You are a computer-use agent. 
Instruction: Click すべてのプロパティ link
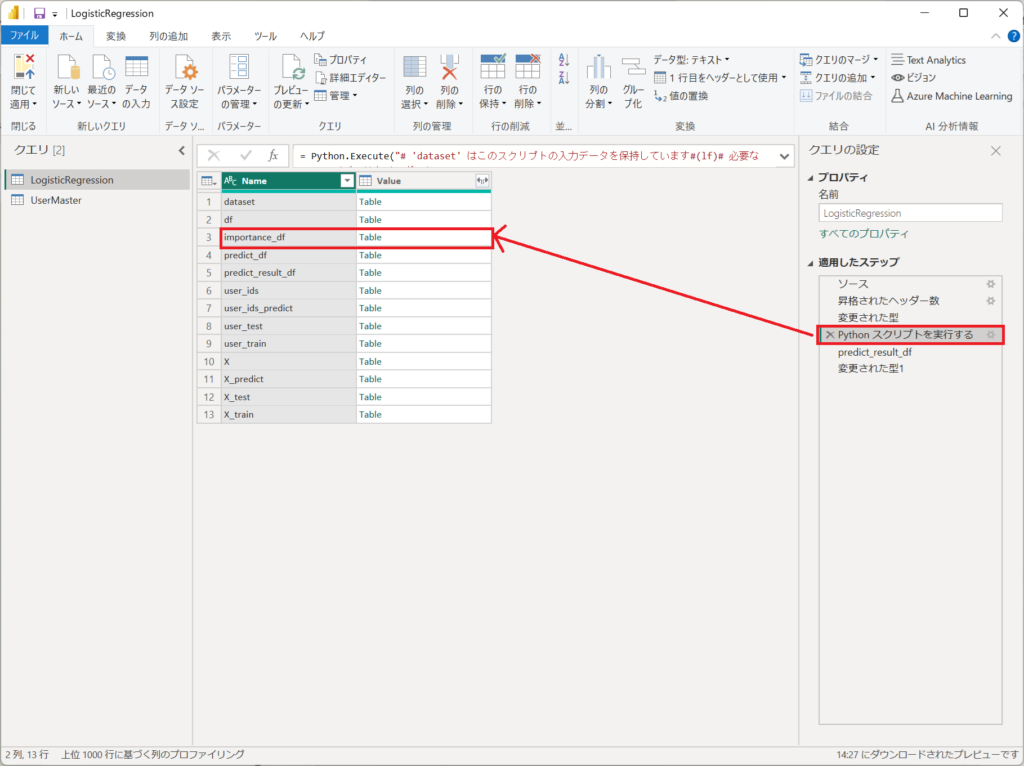coord(863,234)
